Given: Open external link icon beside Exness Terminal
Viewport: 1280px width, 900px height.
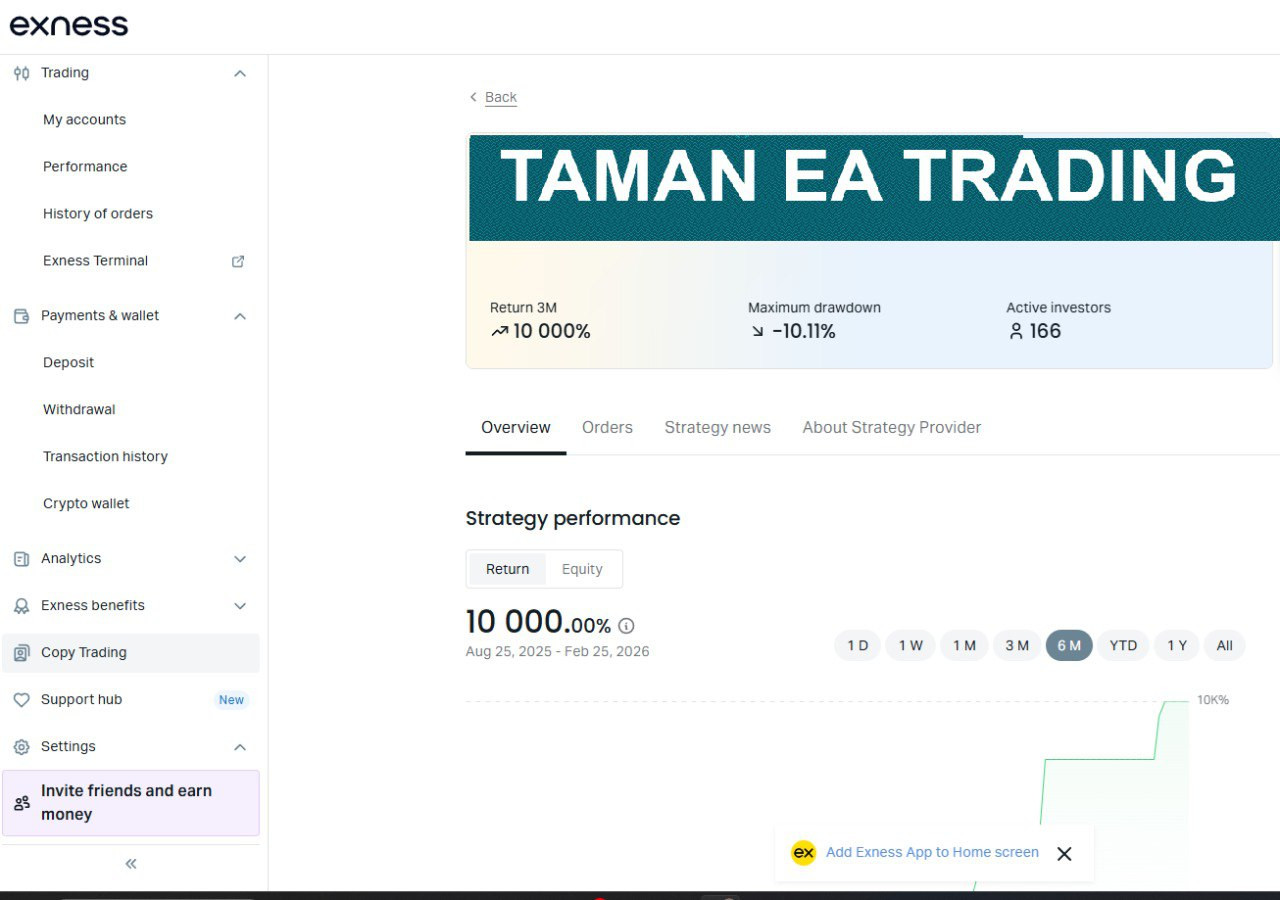Looking at the screenshot, I should click(x=238, y=261).
